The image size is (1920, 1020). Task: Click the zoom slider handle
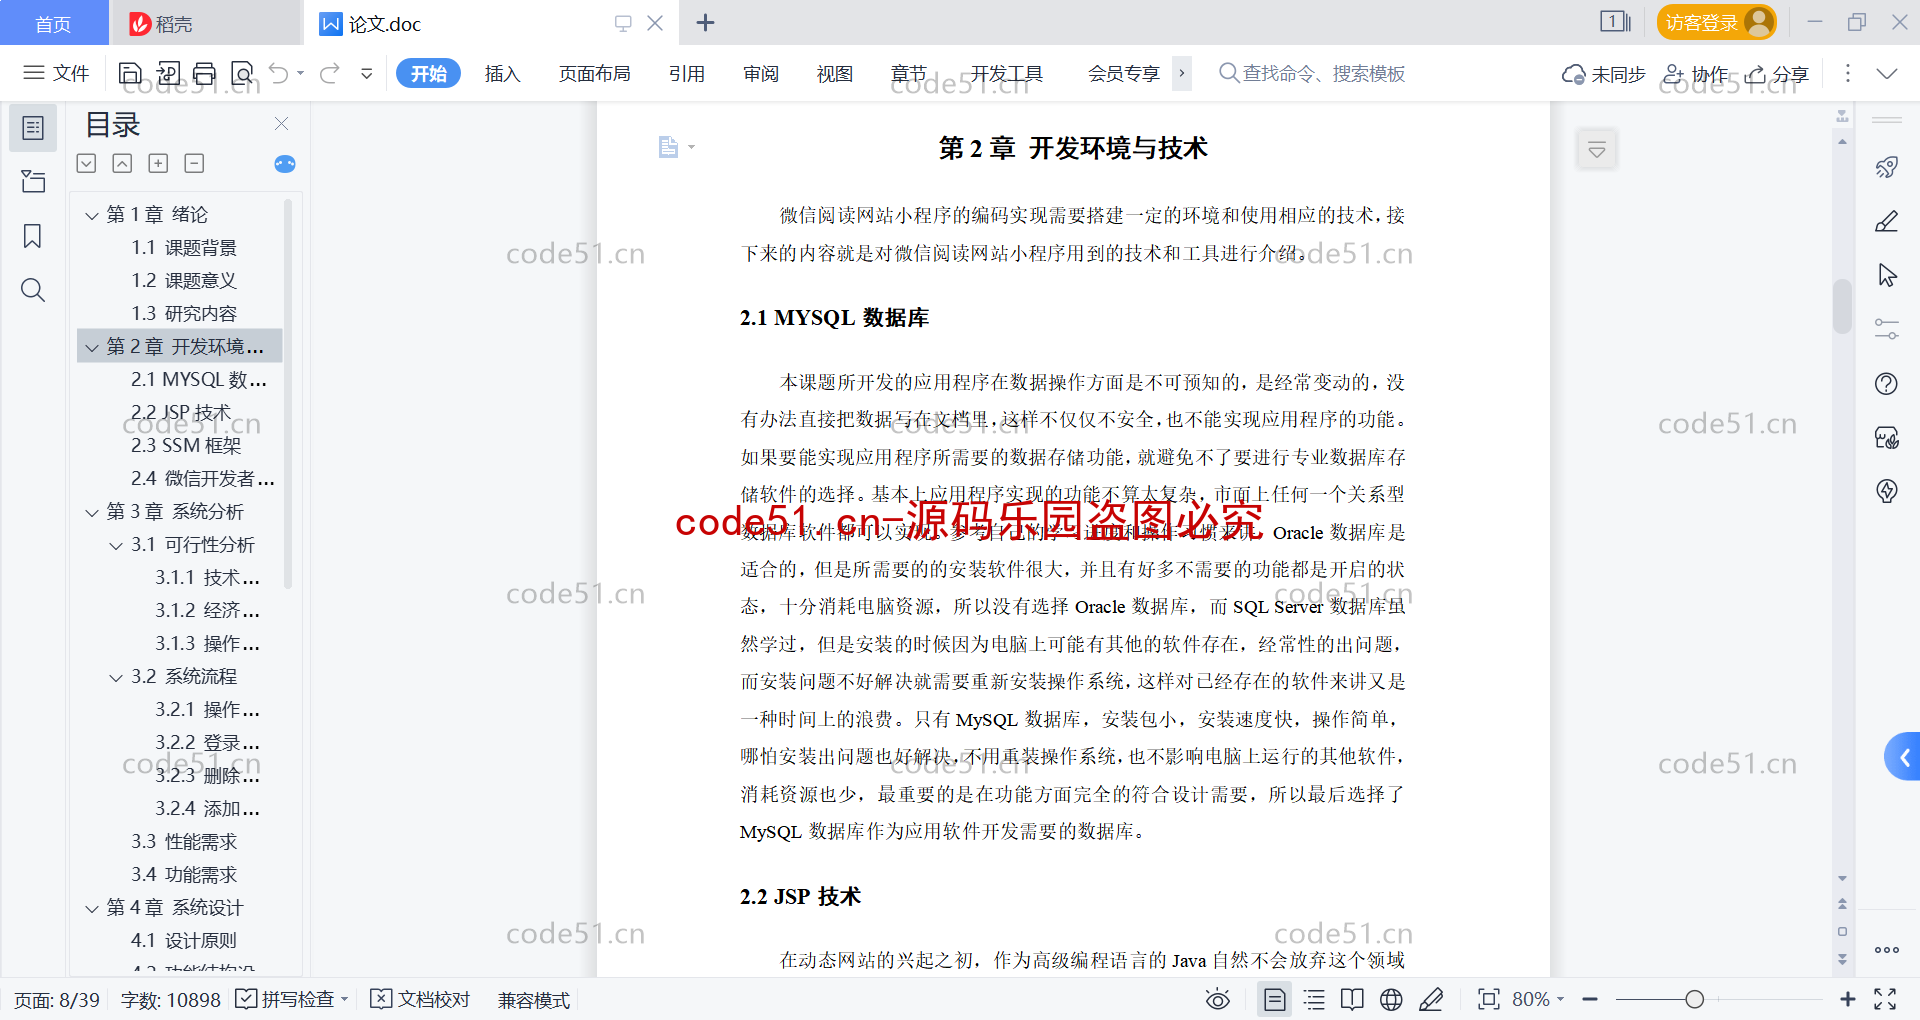click(1694, 999)
